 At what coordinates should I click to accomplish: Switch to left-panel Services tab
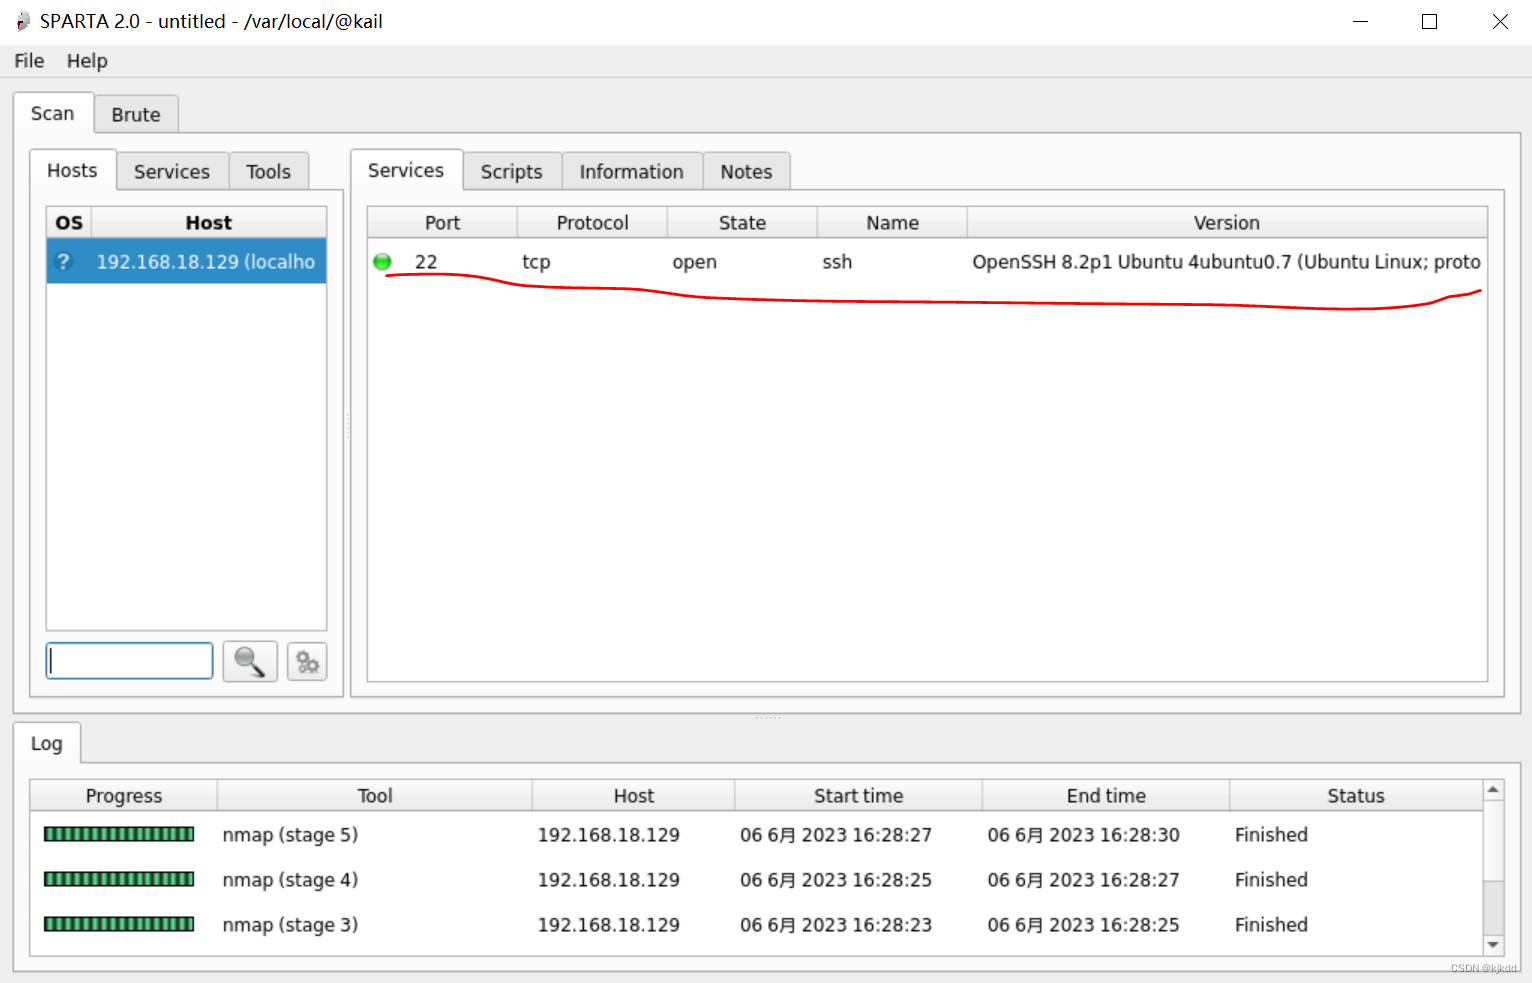(172, 171)
